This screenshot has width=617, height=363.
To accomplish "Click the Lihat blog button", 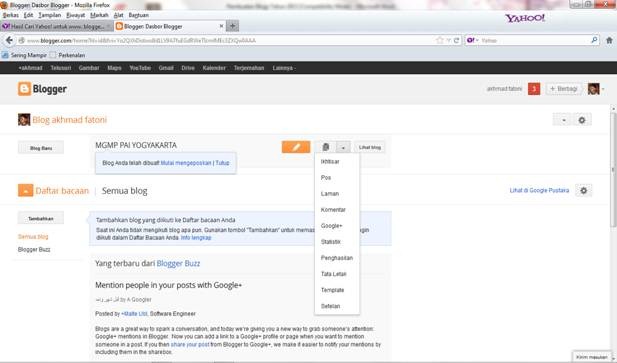I will tap(369, 147).
